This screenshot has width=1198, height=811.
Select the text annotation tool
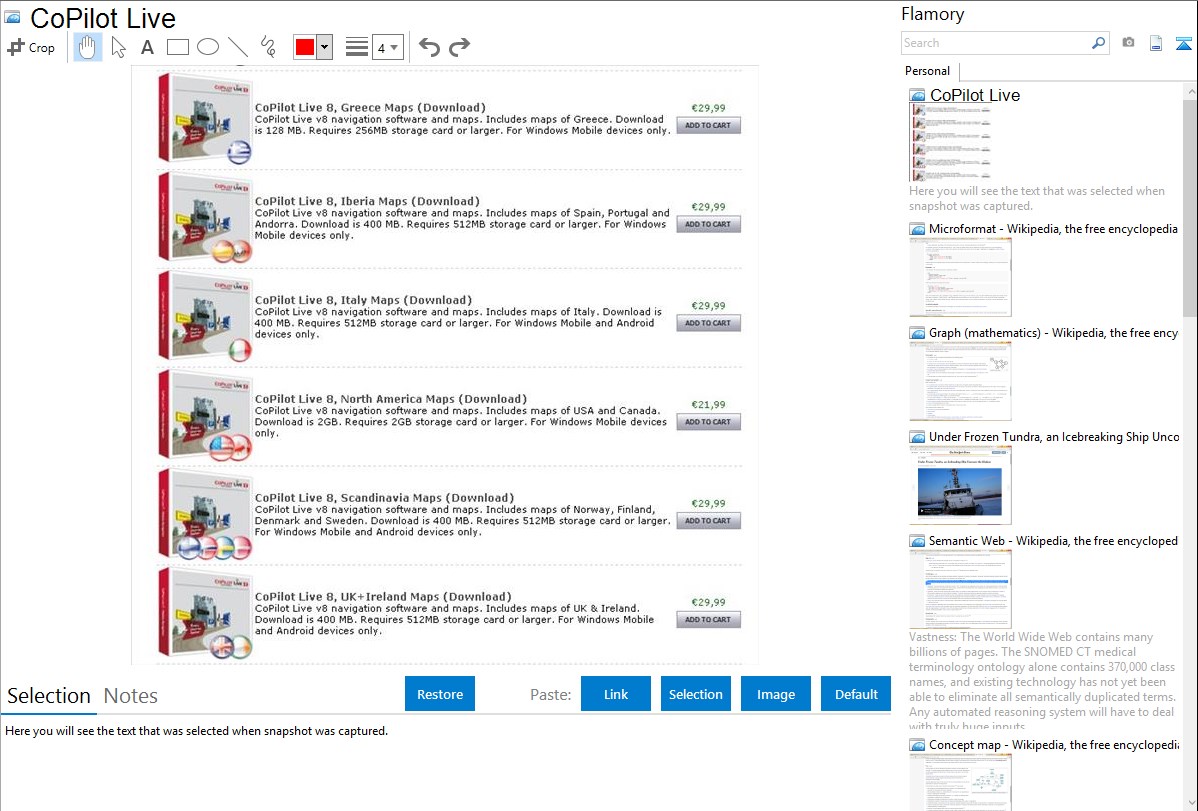147,47
